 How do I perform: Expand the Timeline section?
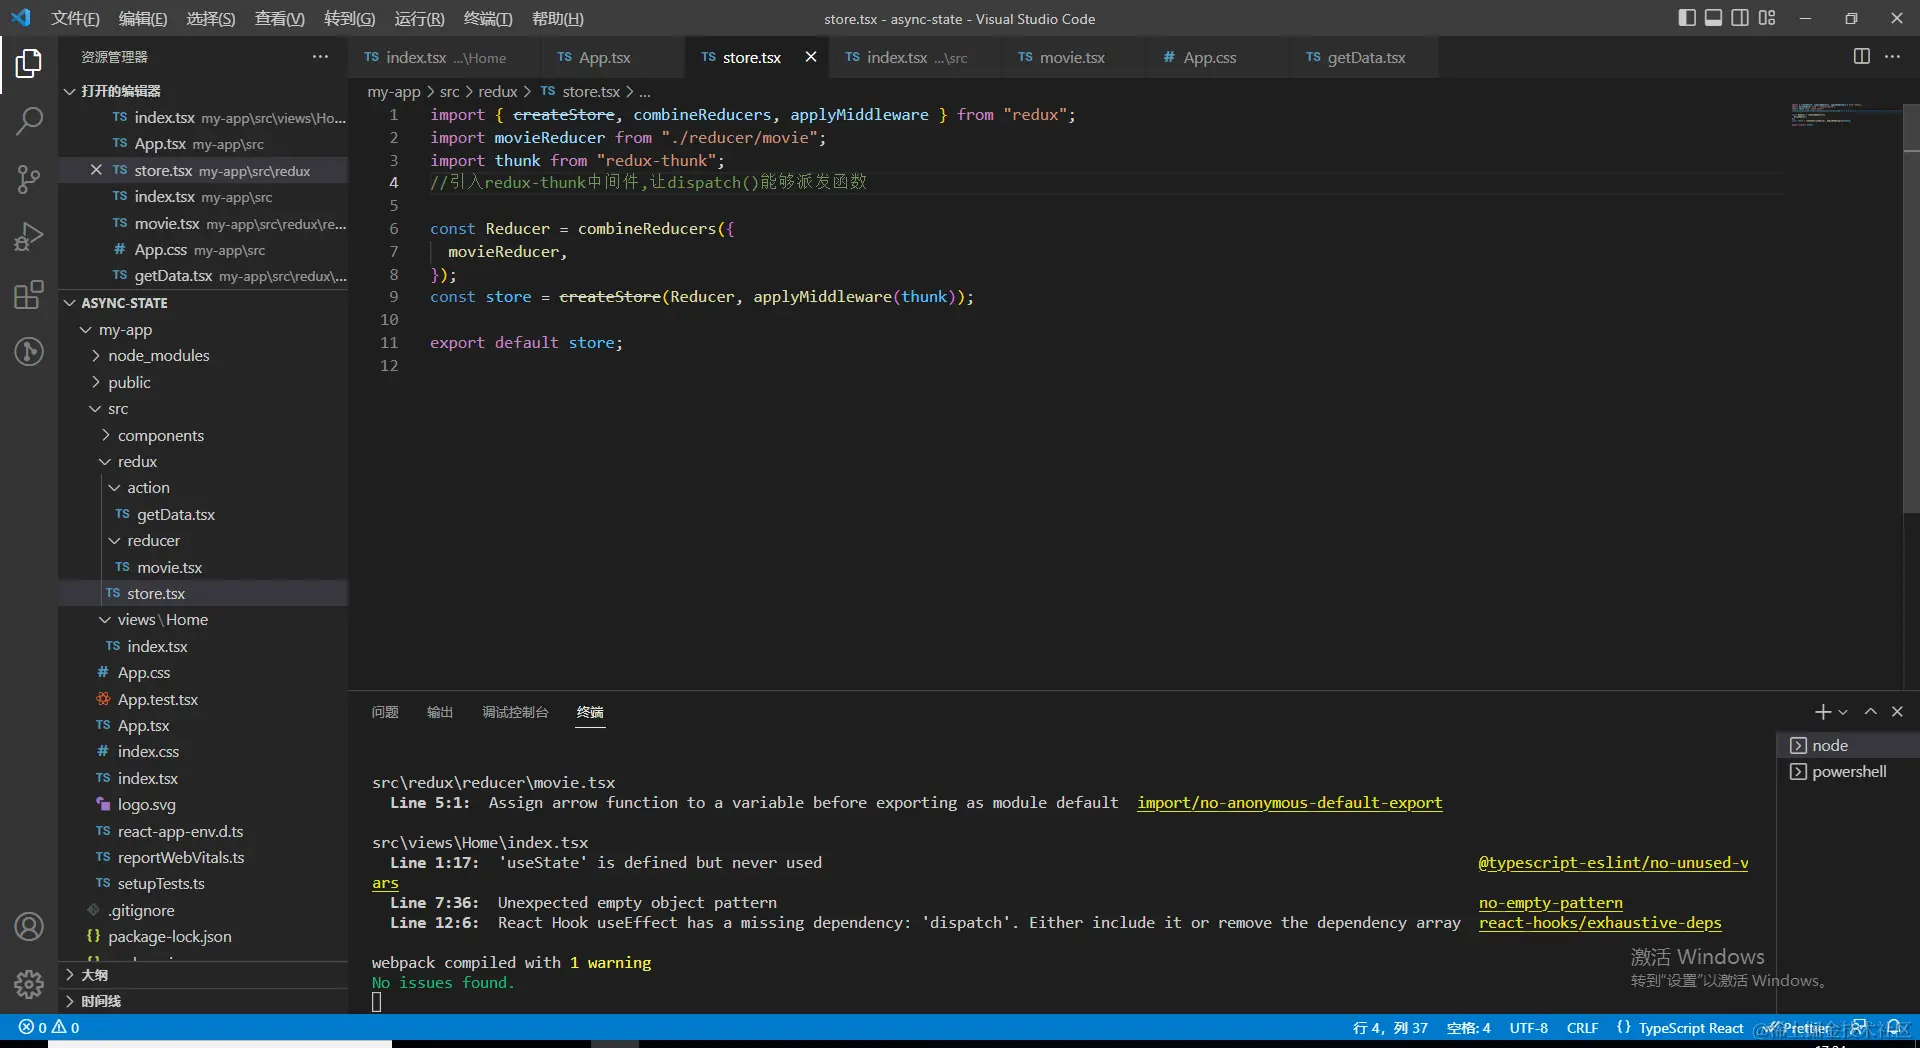pyautogui.click(x=204, y=1001)
